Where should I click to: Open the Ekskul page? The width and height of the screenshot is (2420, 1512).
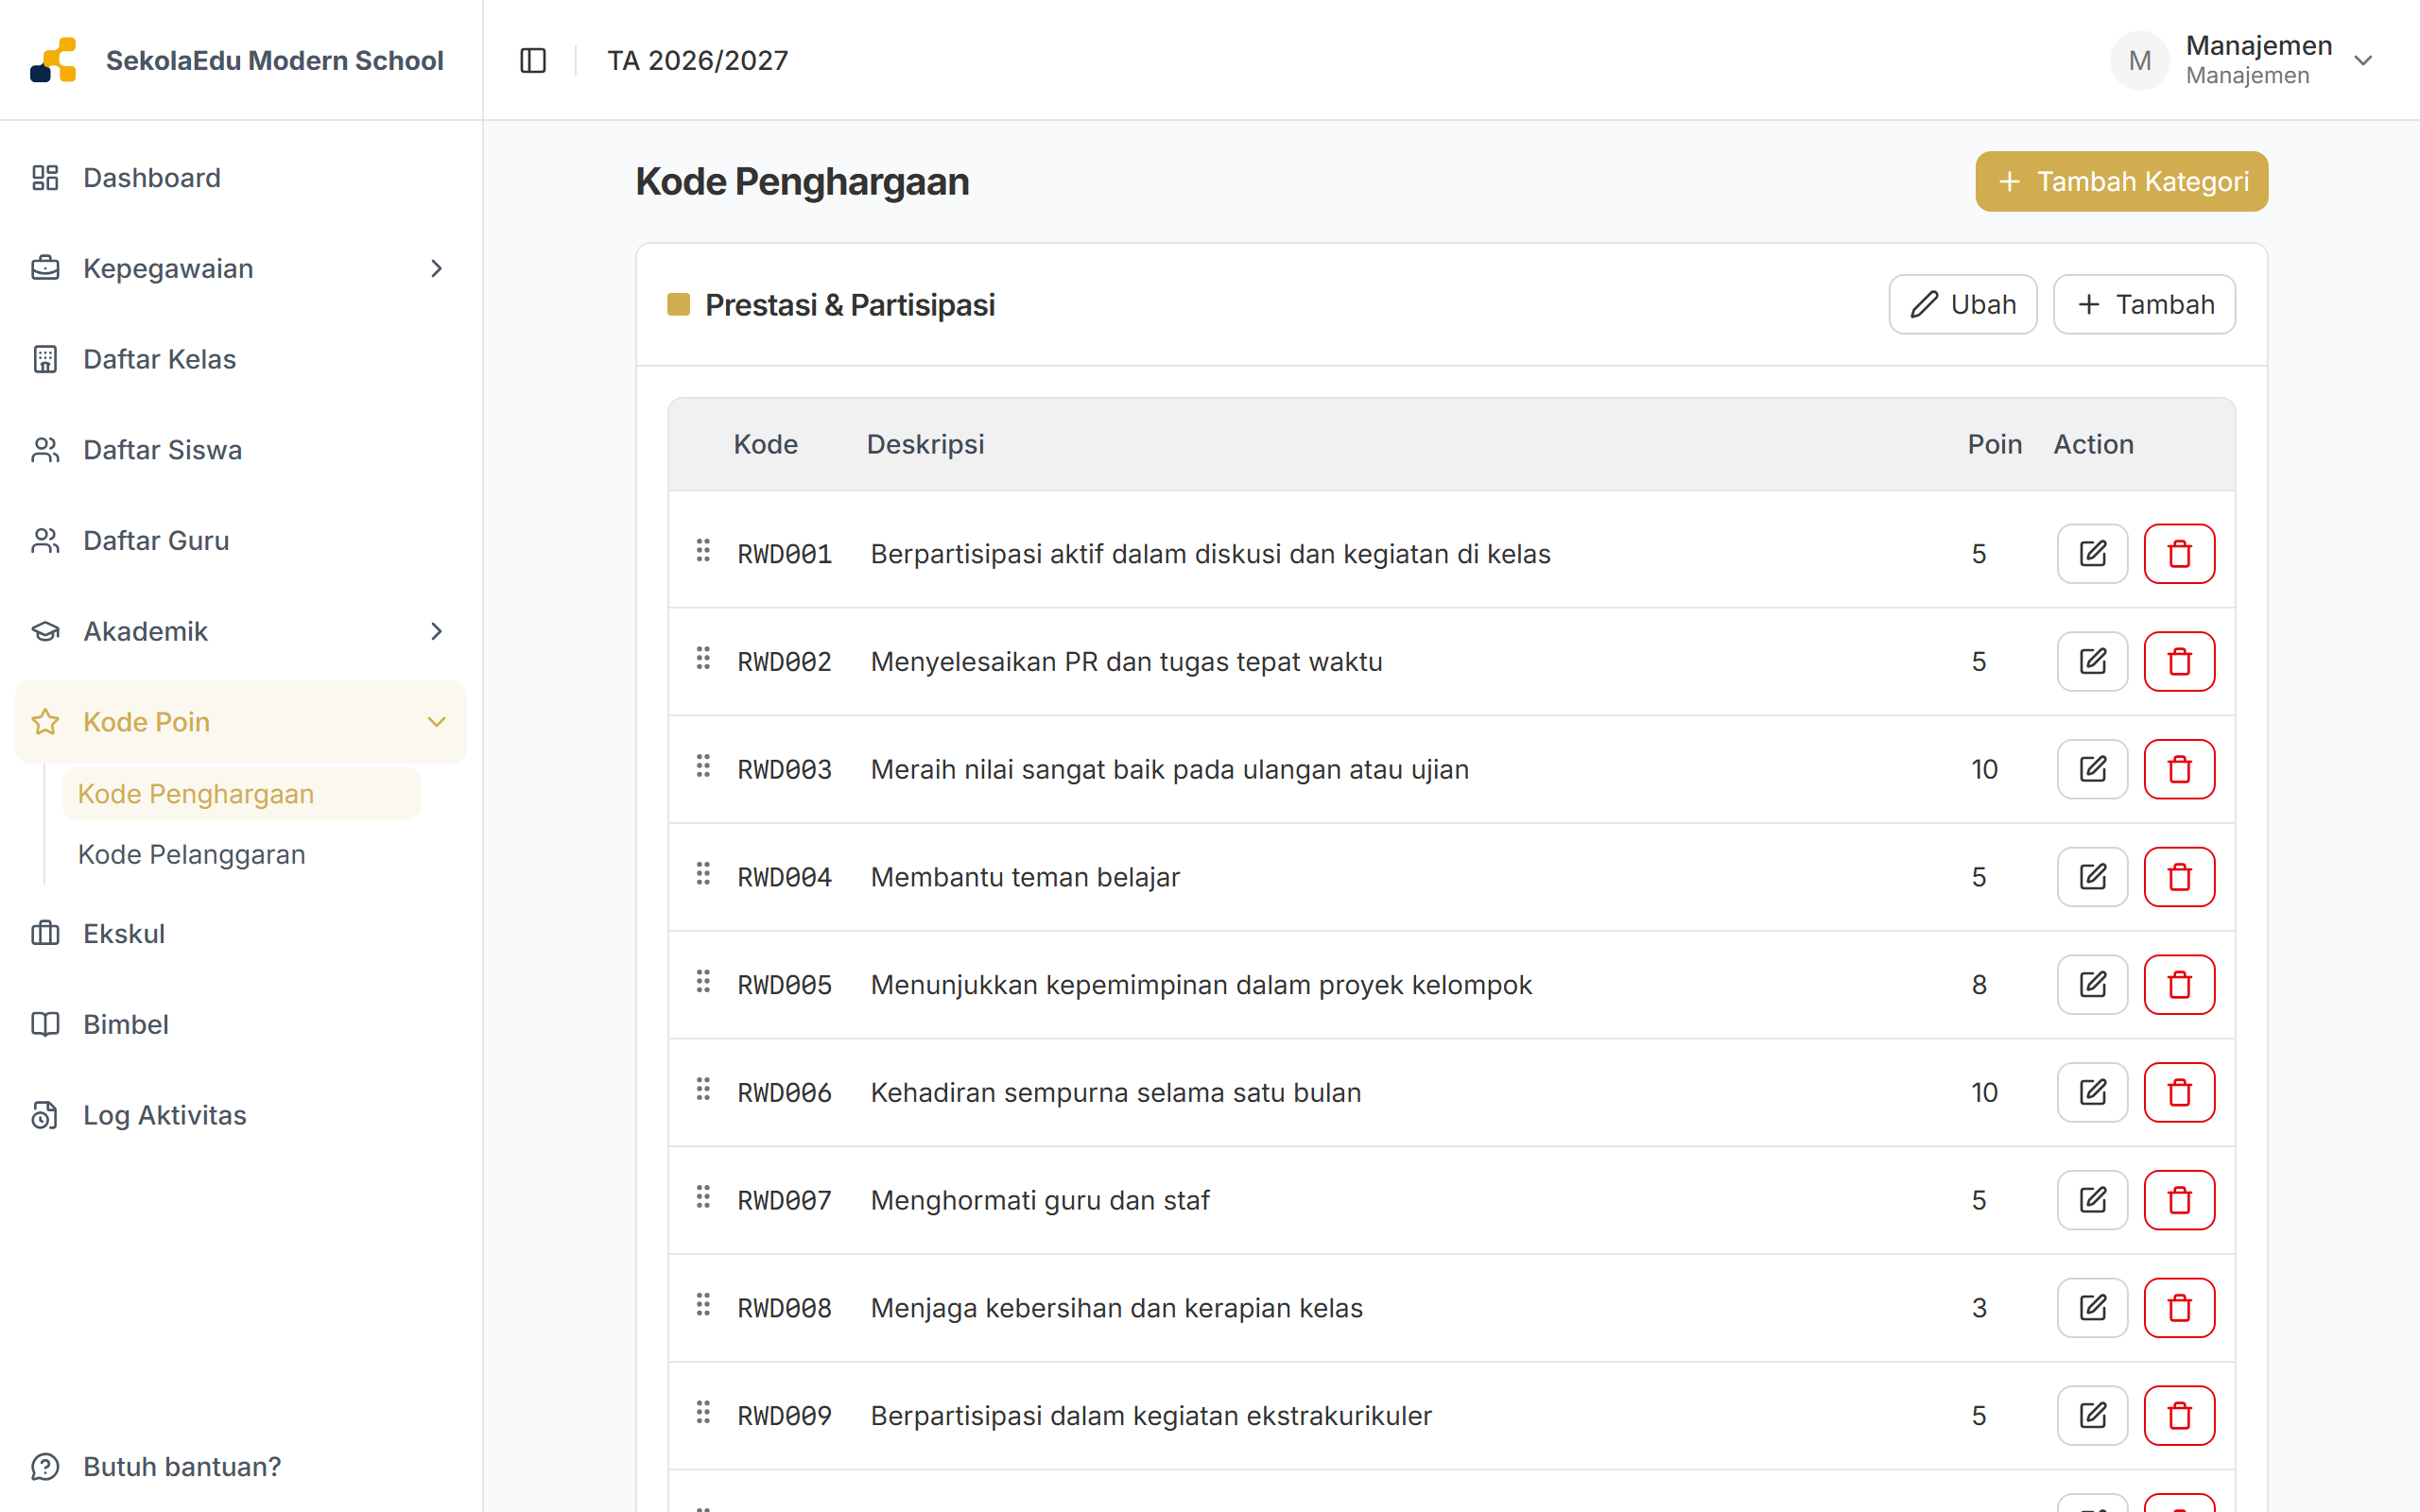click(241, 934)
